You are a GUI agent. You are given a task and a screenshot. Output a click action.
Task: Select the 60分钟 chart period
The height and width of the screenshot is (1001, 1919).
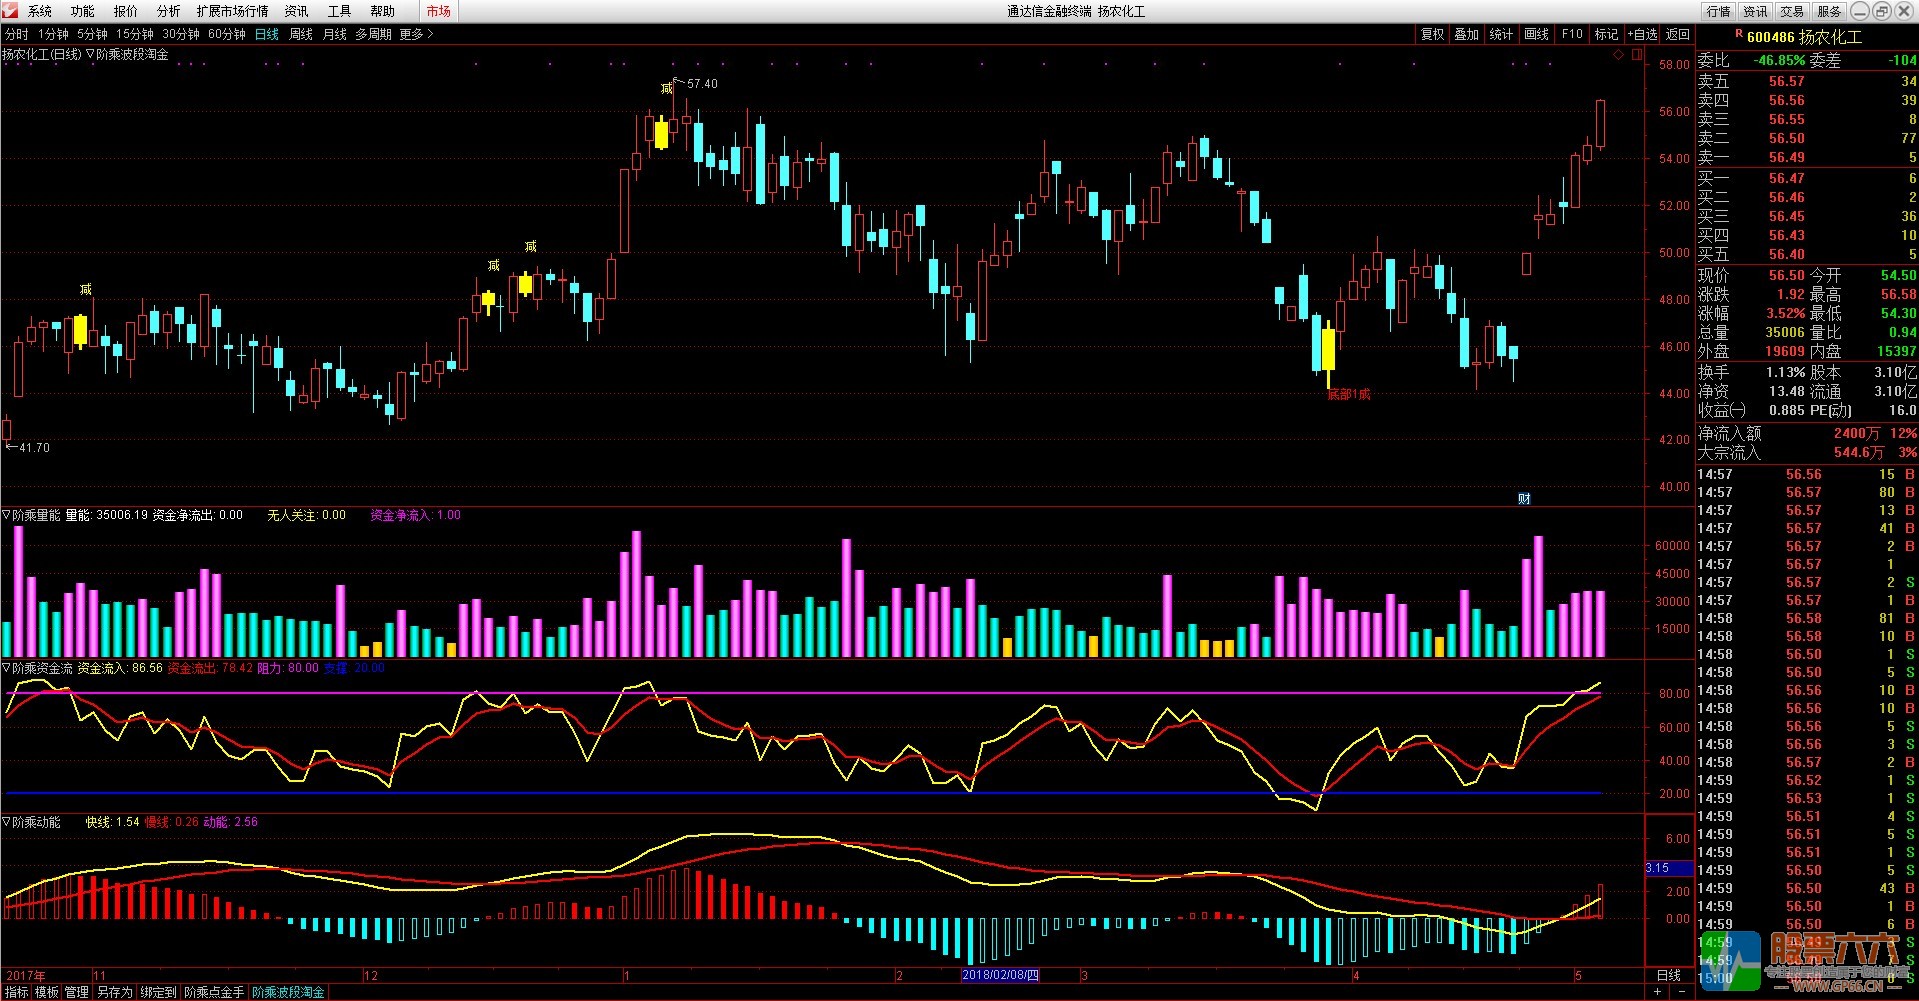227,34
